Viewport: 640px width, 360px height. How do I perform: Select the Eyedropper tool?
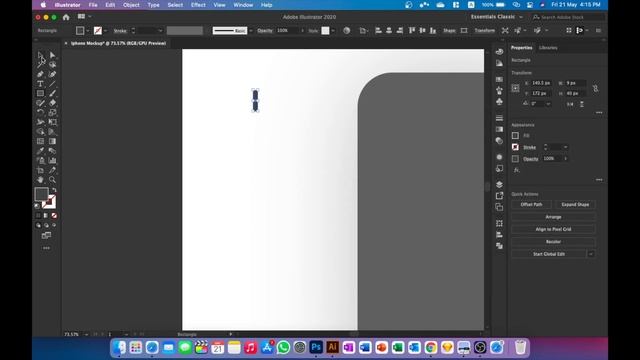point(40,151)
